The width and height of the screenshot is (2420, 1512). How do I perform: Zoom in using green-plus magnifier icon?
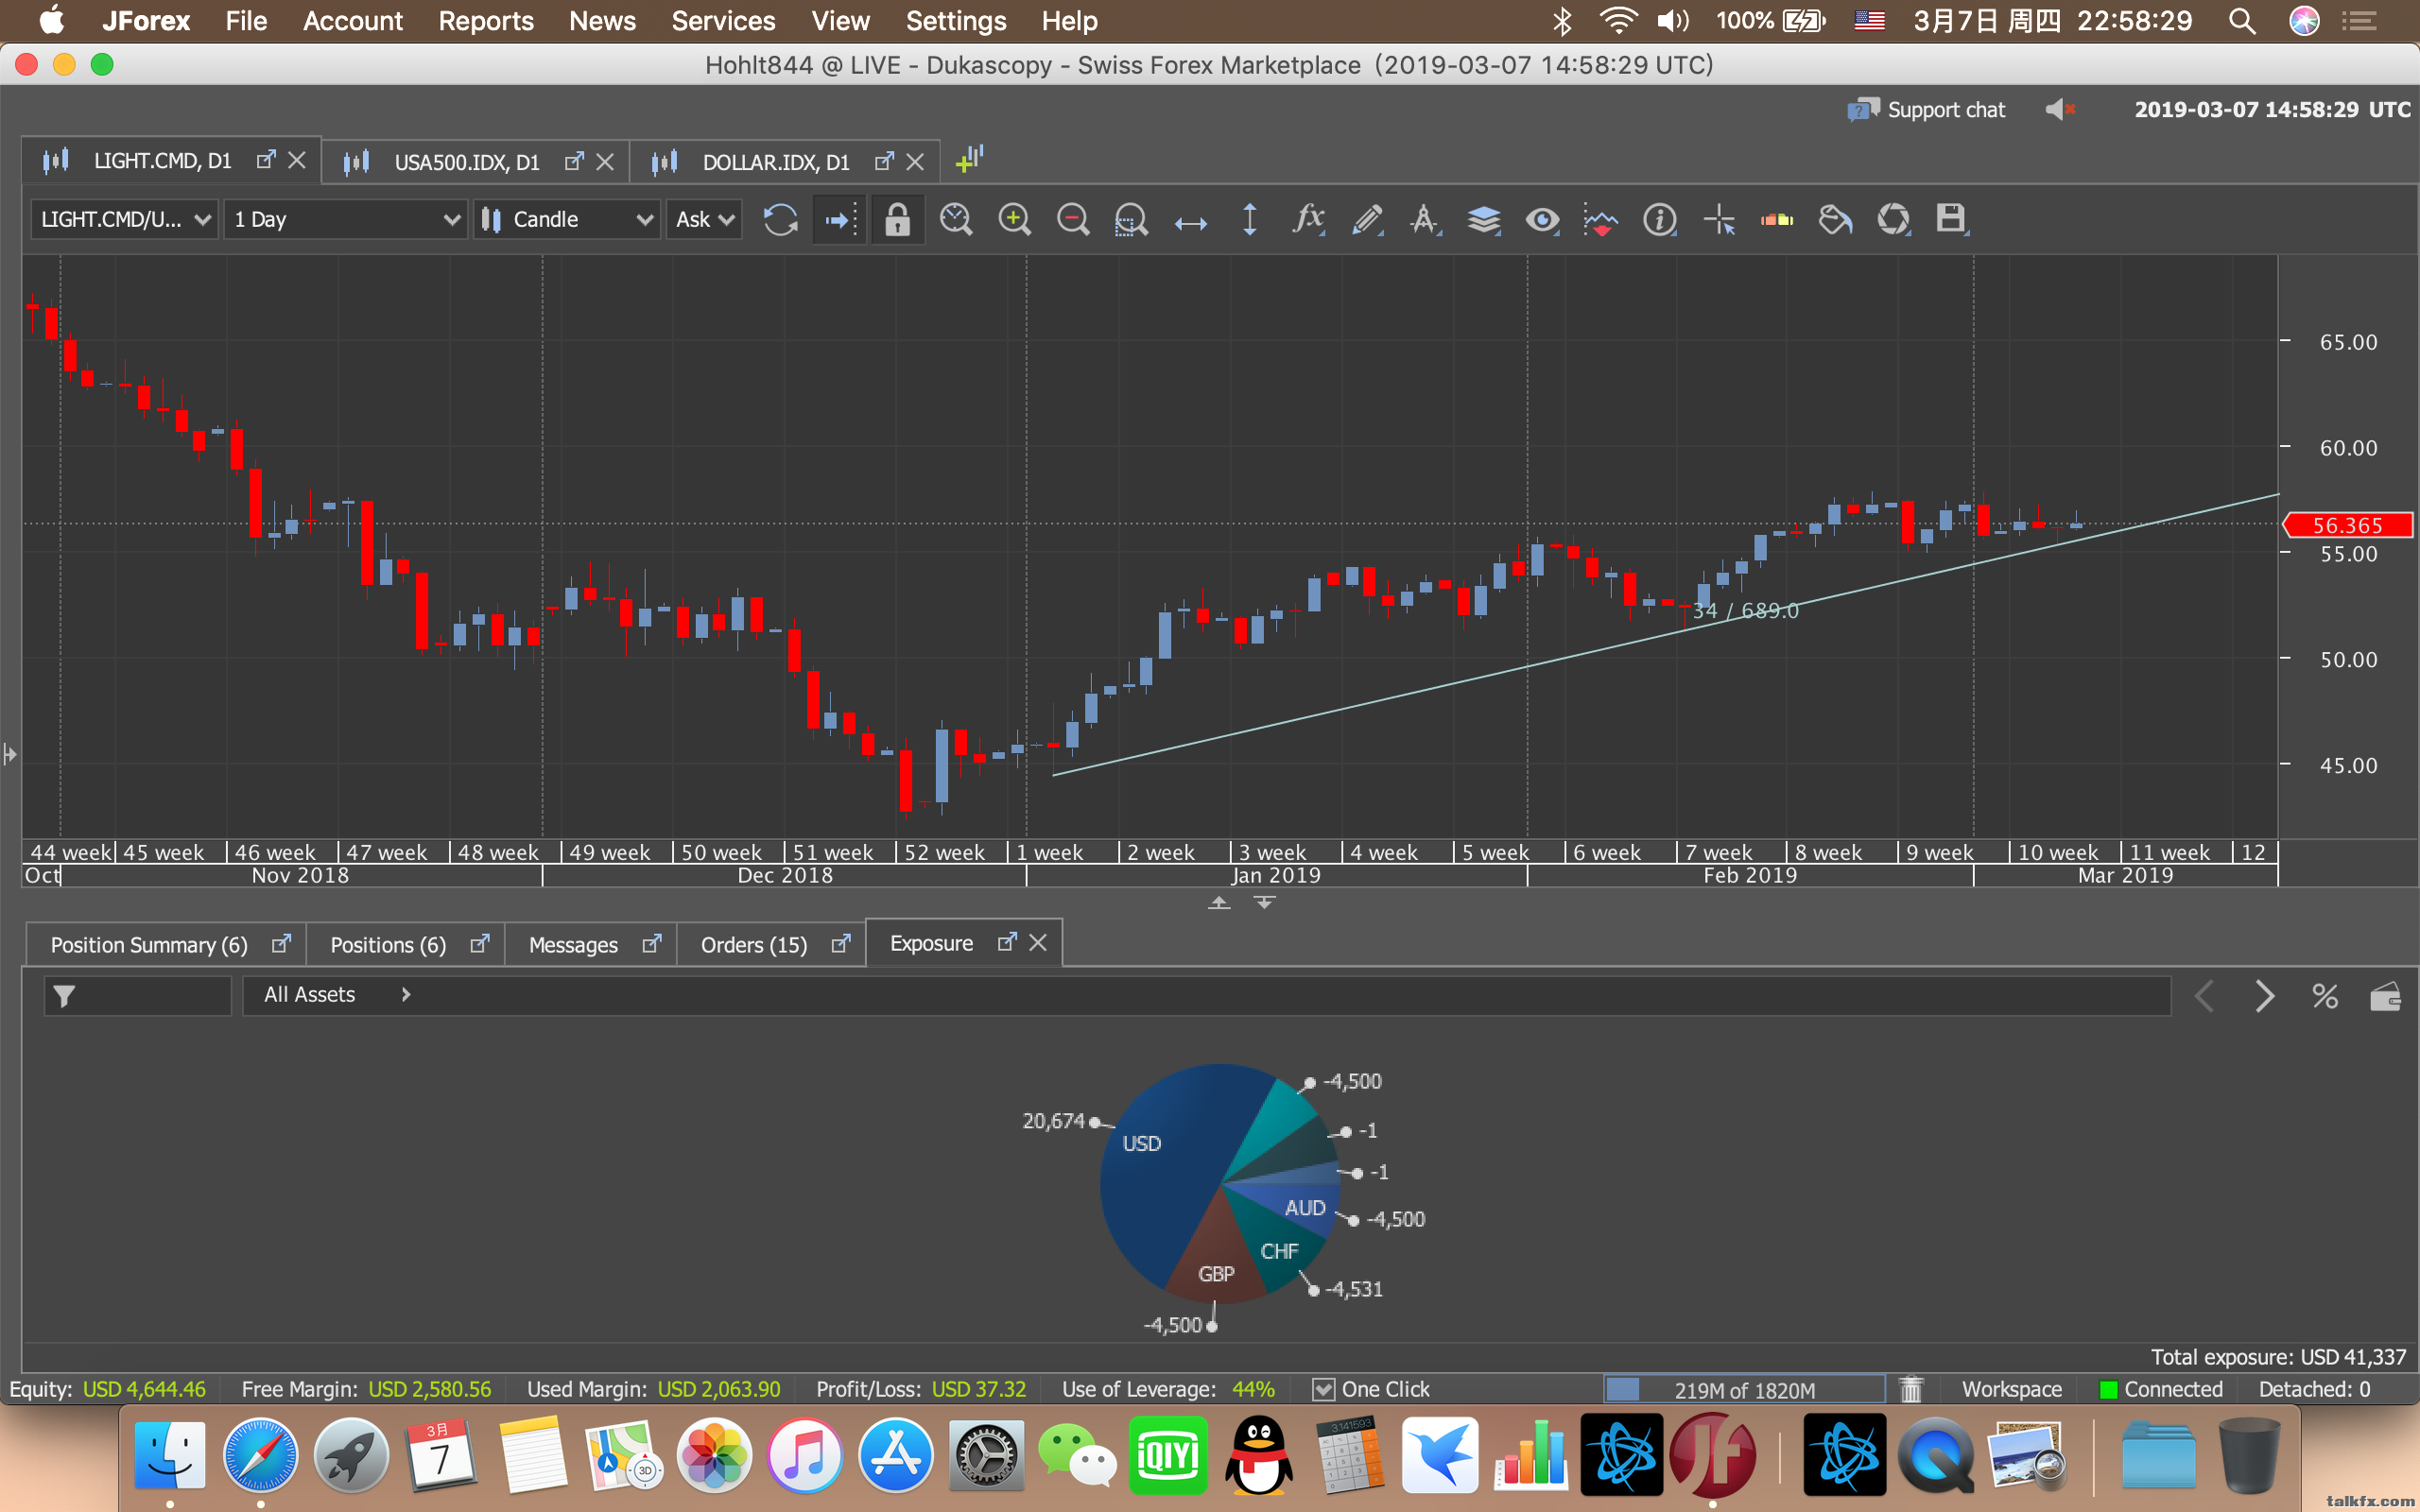[1014, 219]
